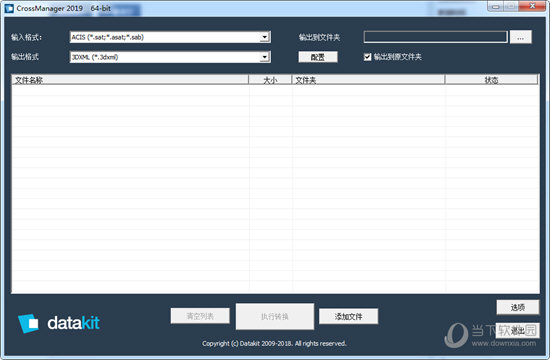Sort by the 状态 column header
The image size is (550, 360).
coord(491,80)
